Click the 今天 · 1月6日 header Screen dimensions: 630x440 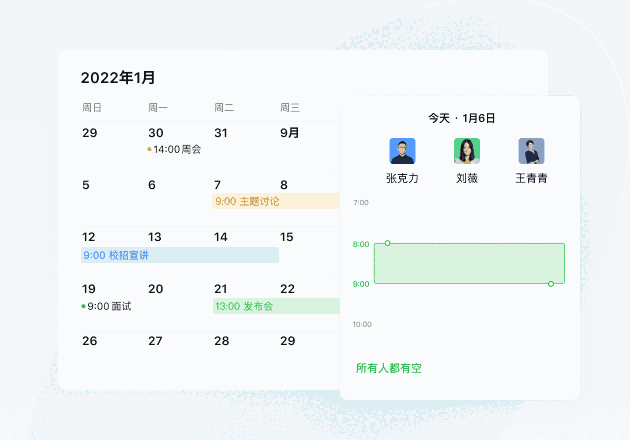(x=461, y=118)
